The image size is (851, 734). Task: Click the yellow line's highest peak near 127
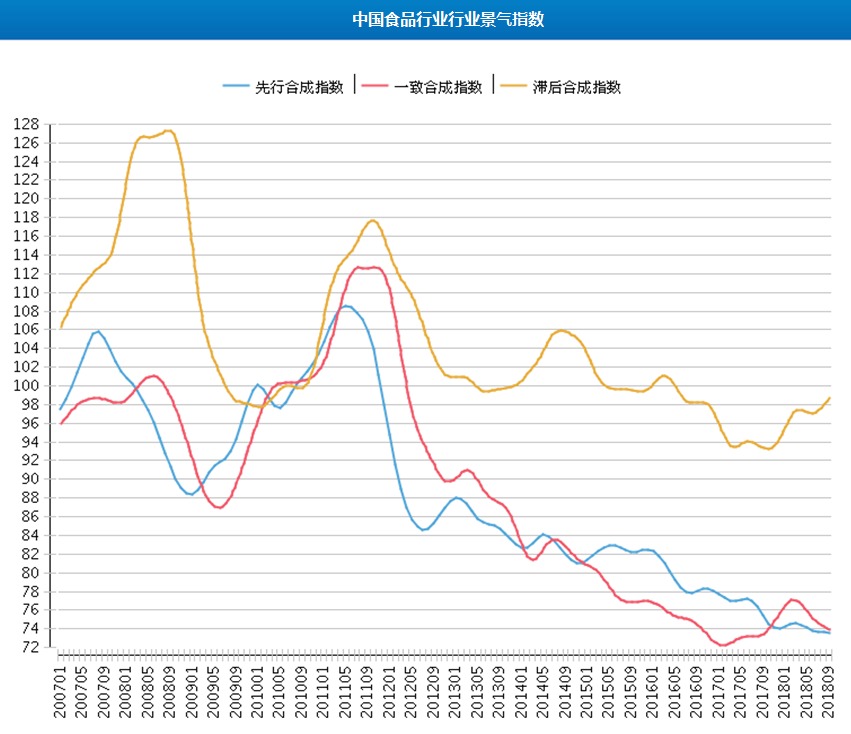coord(168,130)
